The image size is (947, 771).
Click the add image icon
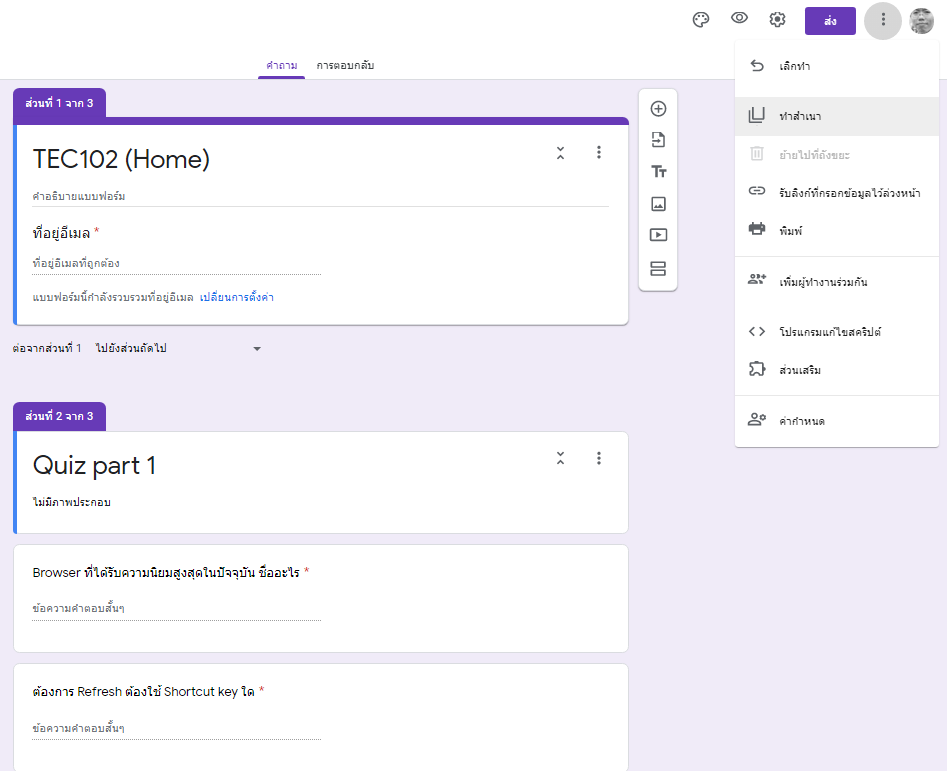click(x=658, y=204)
